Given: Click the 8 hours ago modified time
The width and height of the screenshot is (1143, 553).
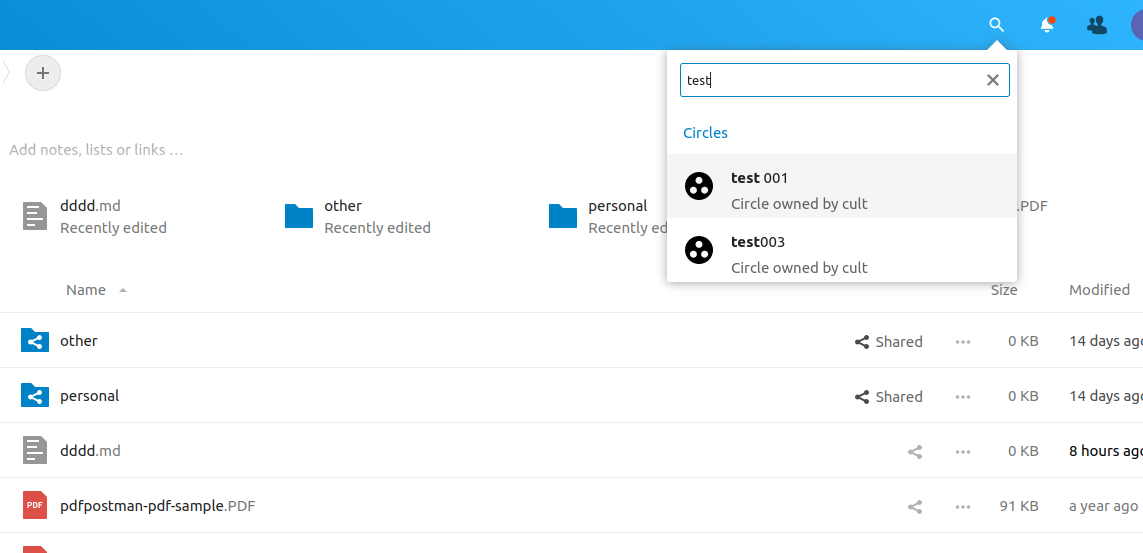Looking at the screenshot, I should (x=1106, y=451).
